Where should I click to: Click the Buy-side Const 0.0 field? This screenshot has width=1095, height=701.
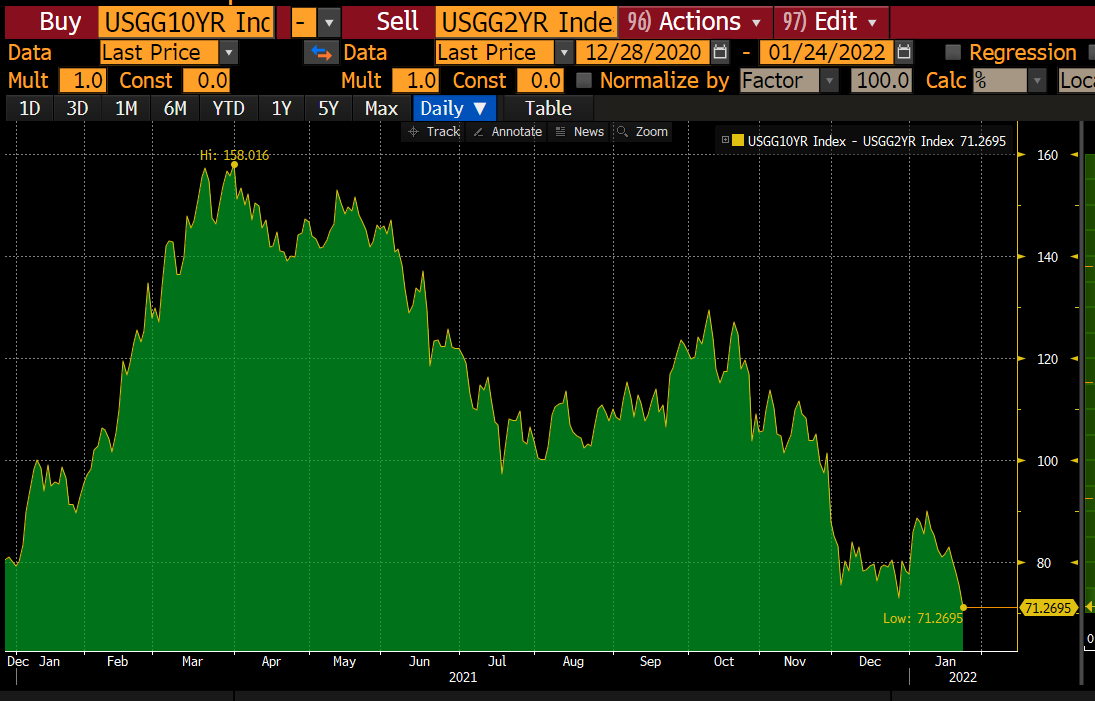tap(206, 80)
